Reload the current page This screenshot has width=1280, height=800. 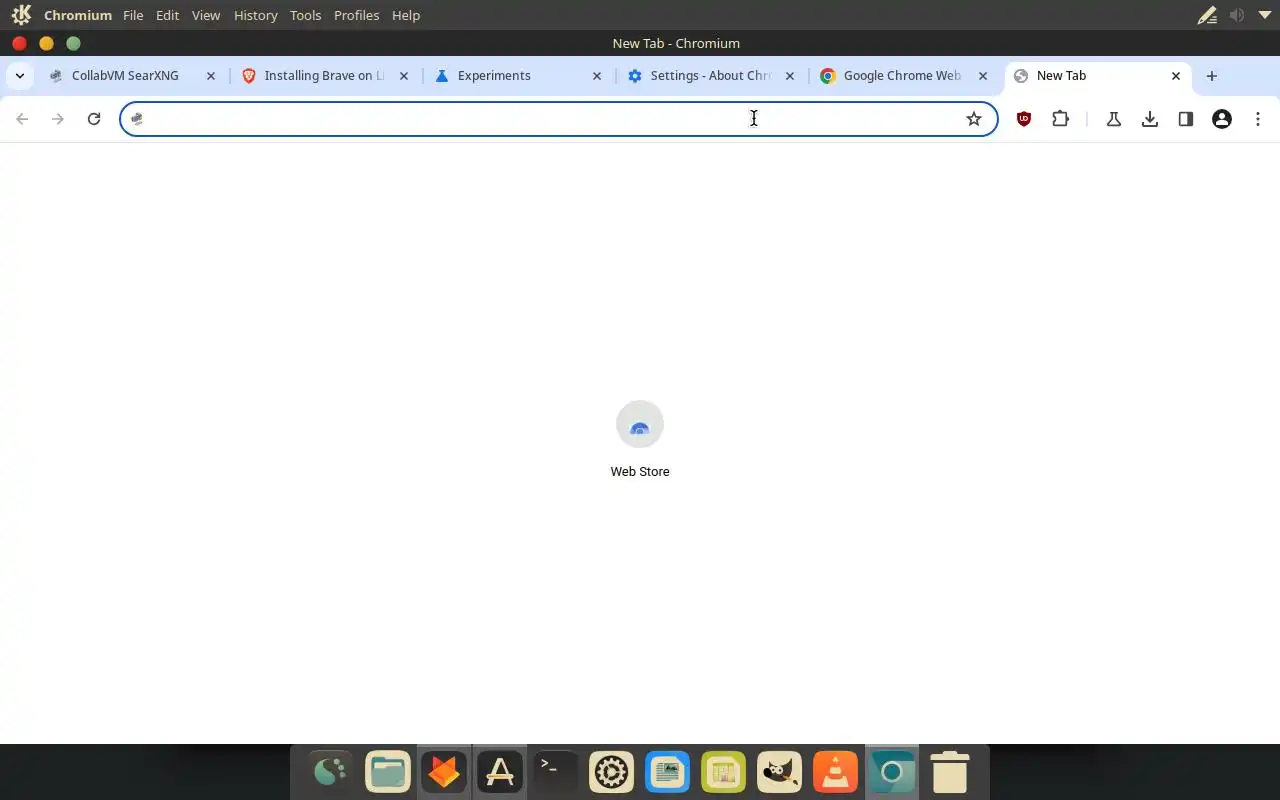[x=94, y=119]
